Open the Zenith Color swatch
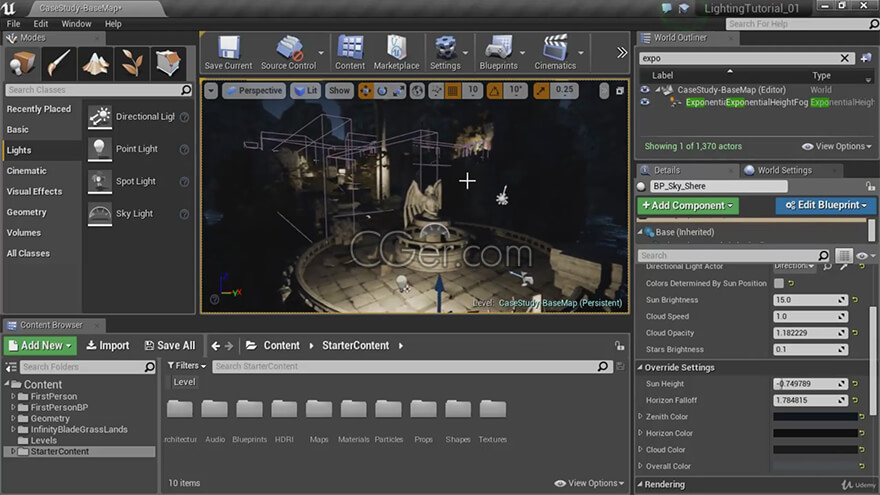The image size is (880, 495). coord(815,417)
